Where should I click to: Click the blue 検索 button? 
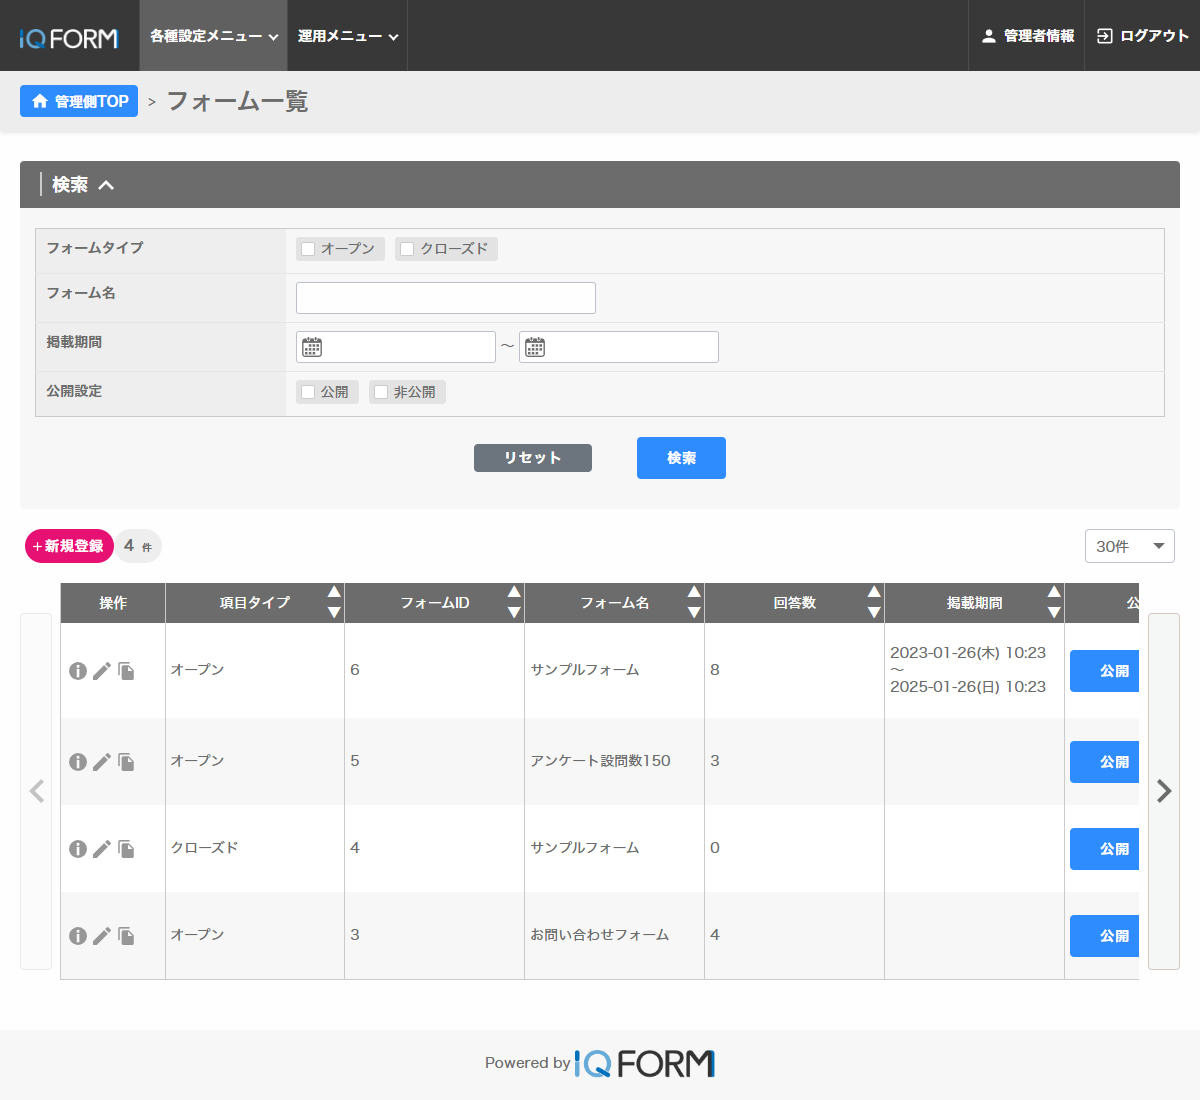coord(681,458)
